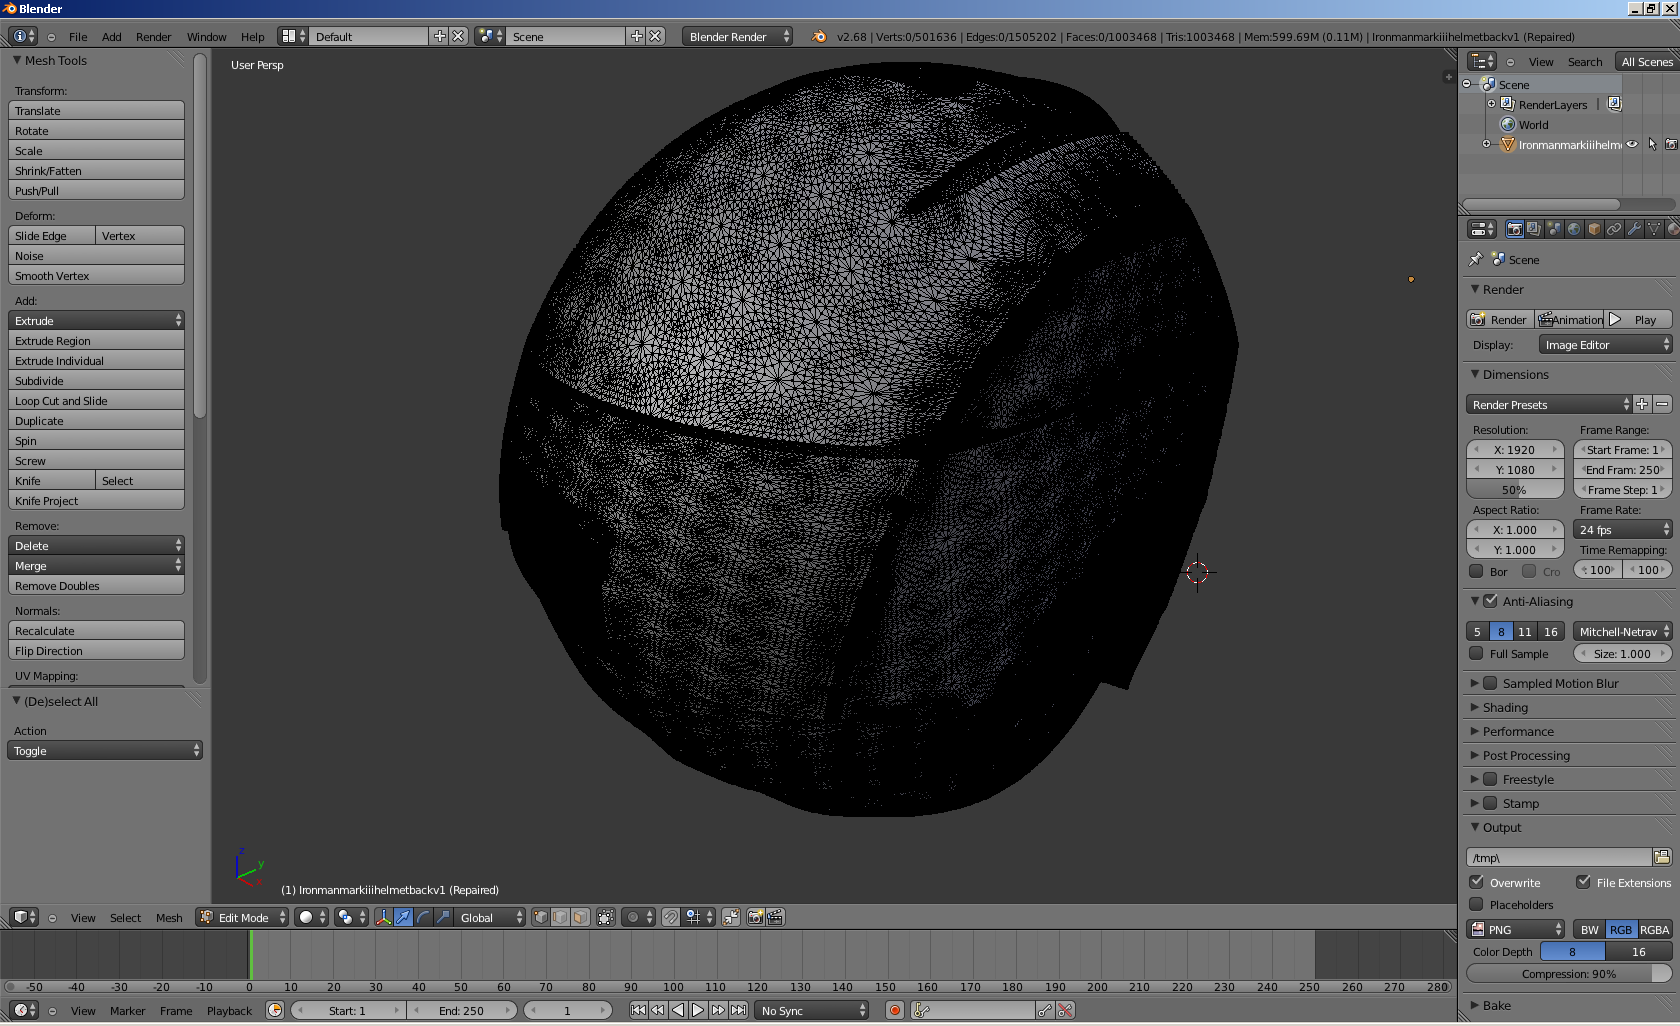Image resolution: width=1680 pixels, height=1026 pixels.
Task: Enable Sampled Motion Blur checkbox
Action: 1490,683
